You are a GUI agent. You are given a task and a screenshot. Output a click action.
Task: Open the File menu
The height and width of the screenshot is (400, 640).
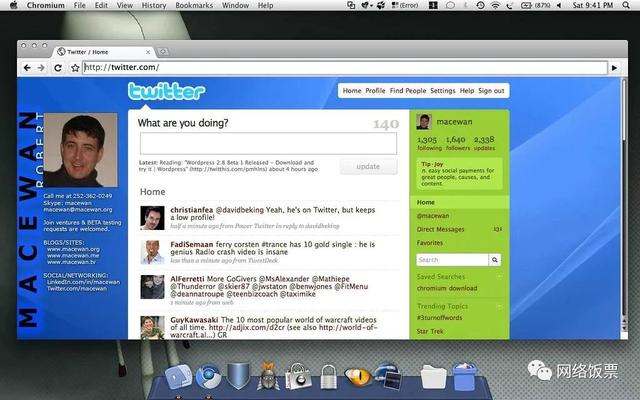80,5
